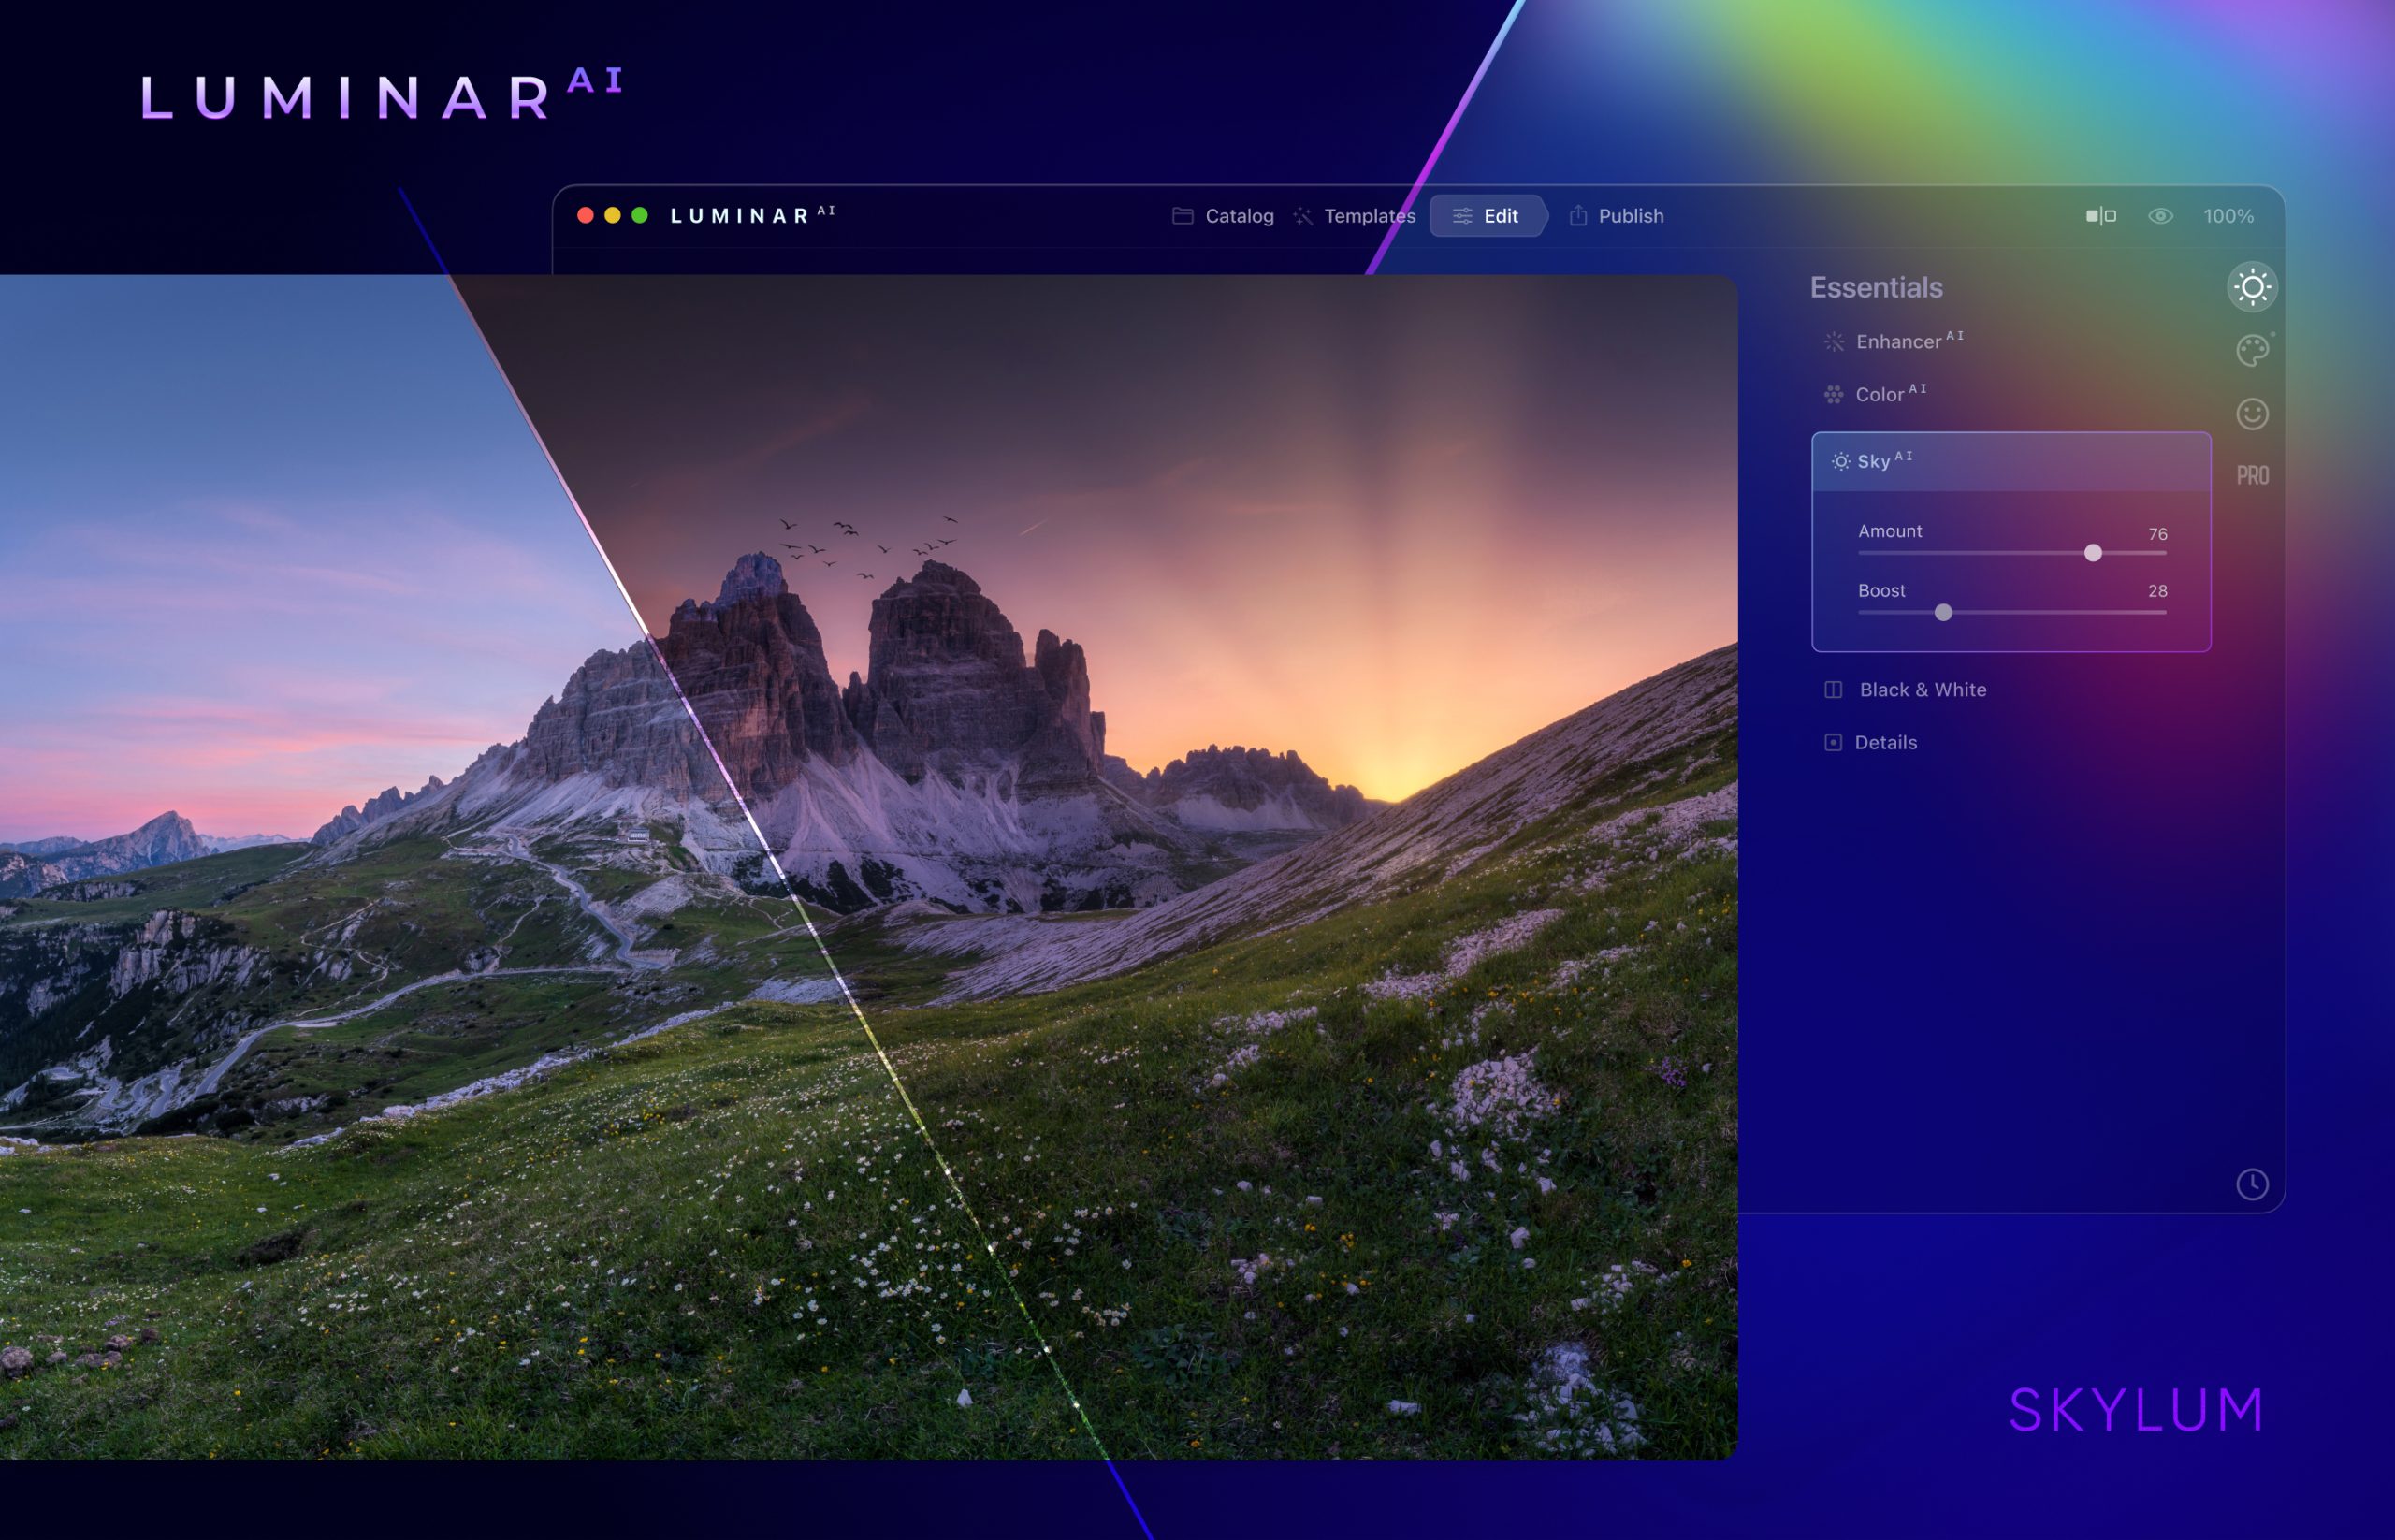Open the Portrait face tools
This screenshot has width=2395, height=1540.
tap(2252, 414)
